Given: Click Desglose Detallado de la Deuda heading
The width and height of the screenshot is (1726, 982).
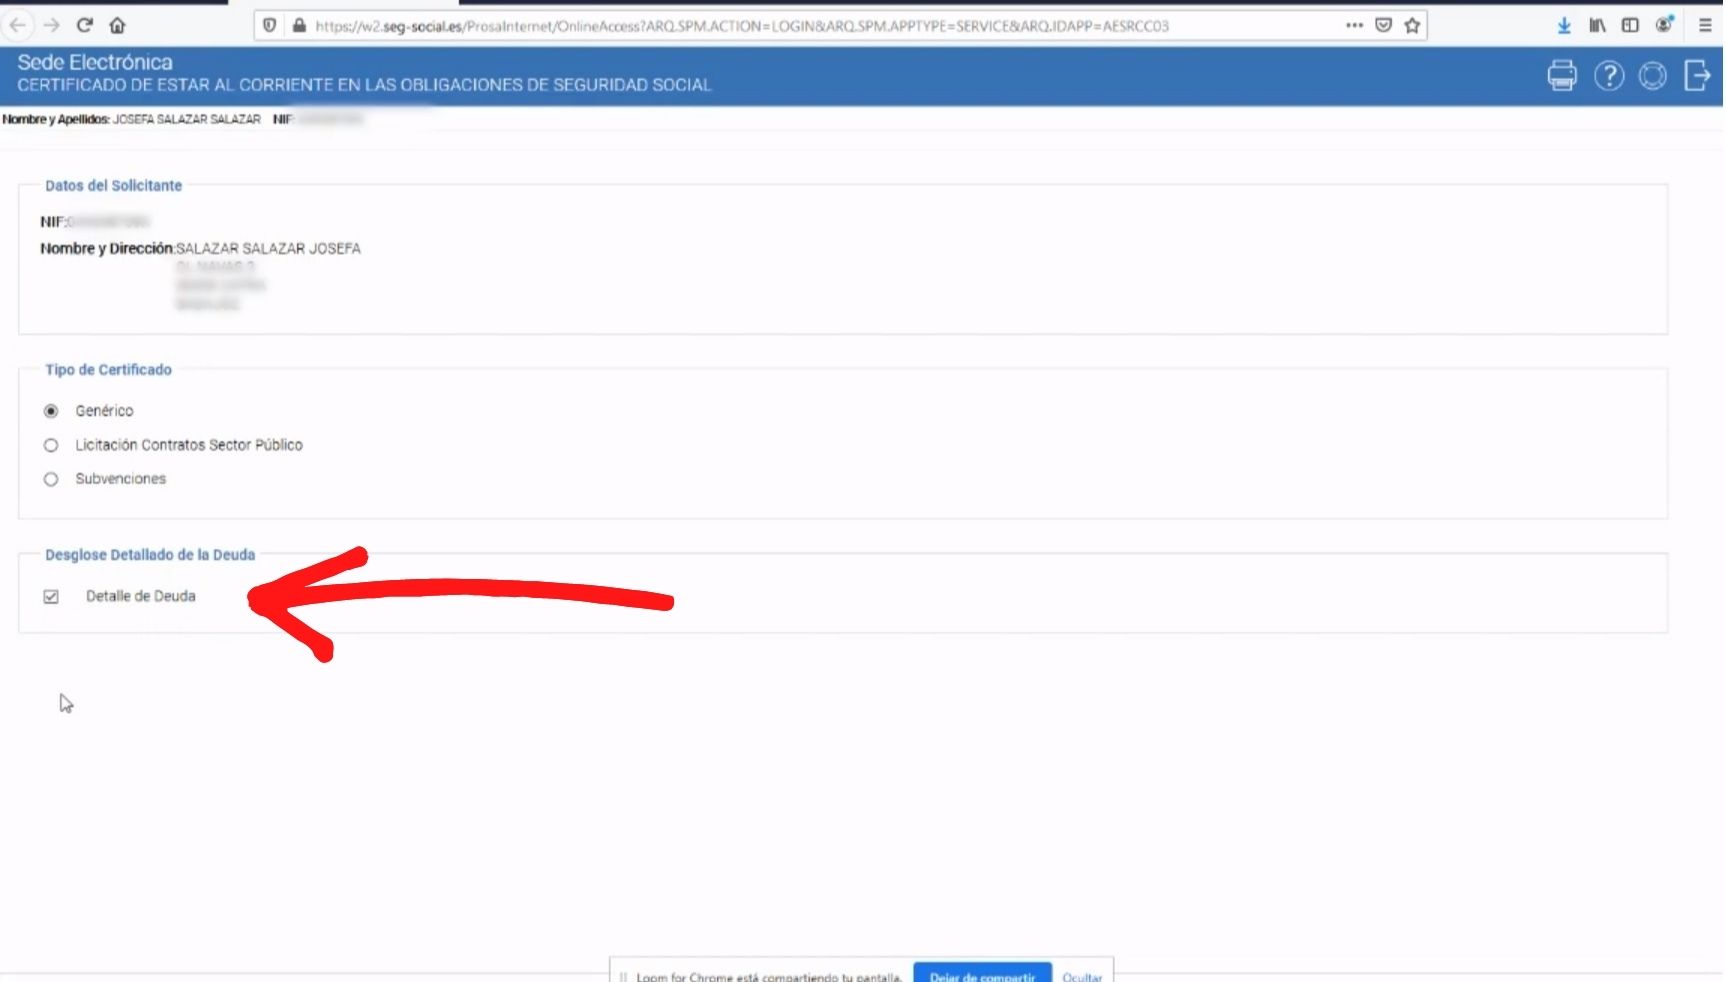Looking at the screenshot, I should 150,555.
